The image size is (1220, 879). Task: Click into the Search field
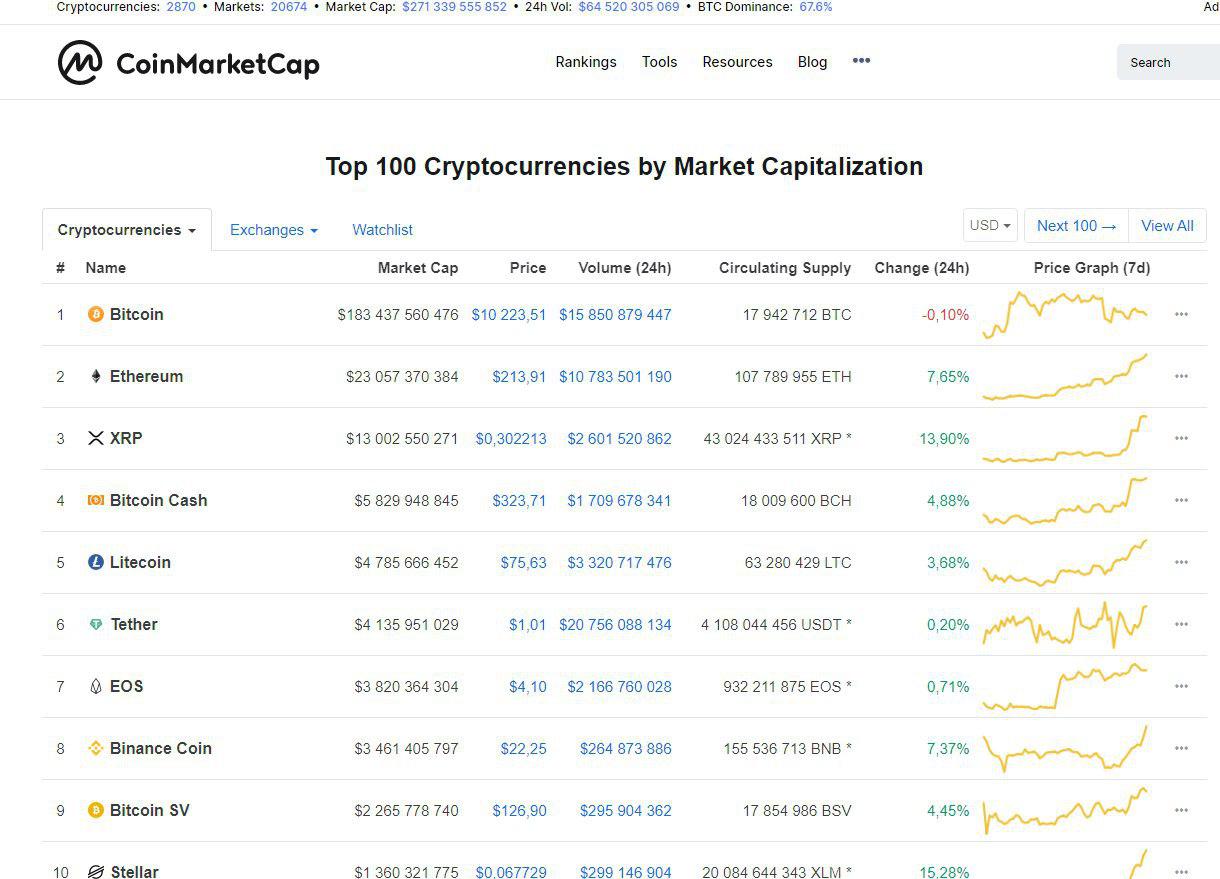[1168, 62]
